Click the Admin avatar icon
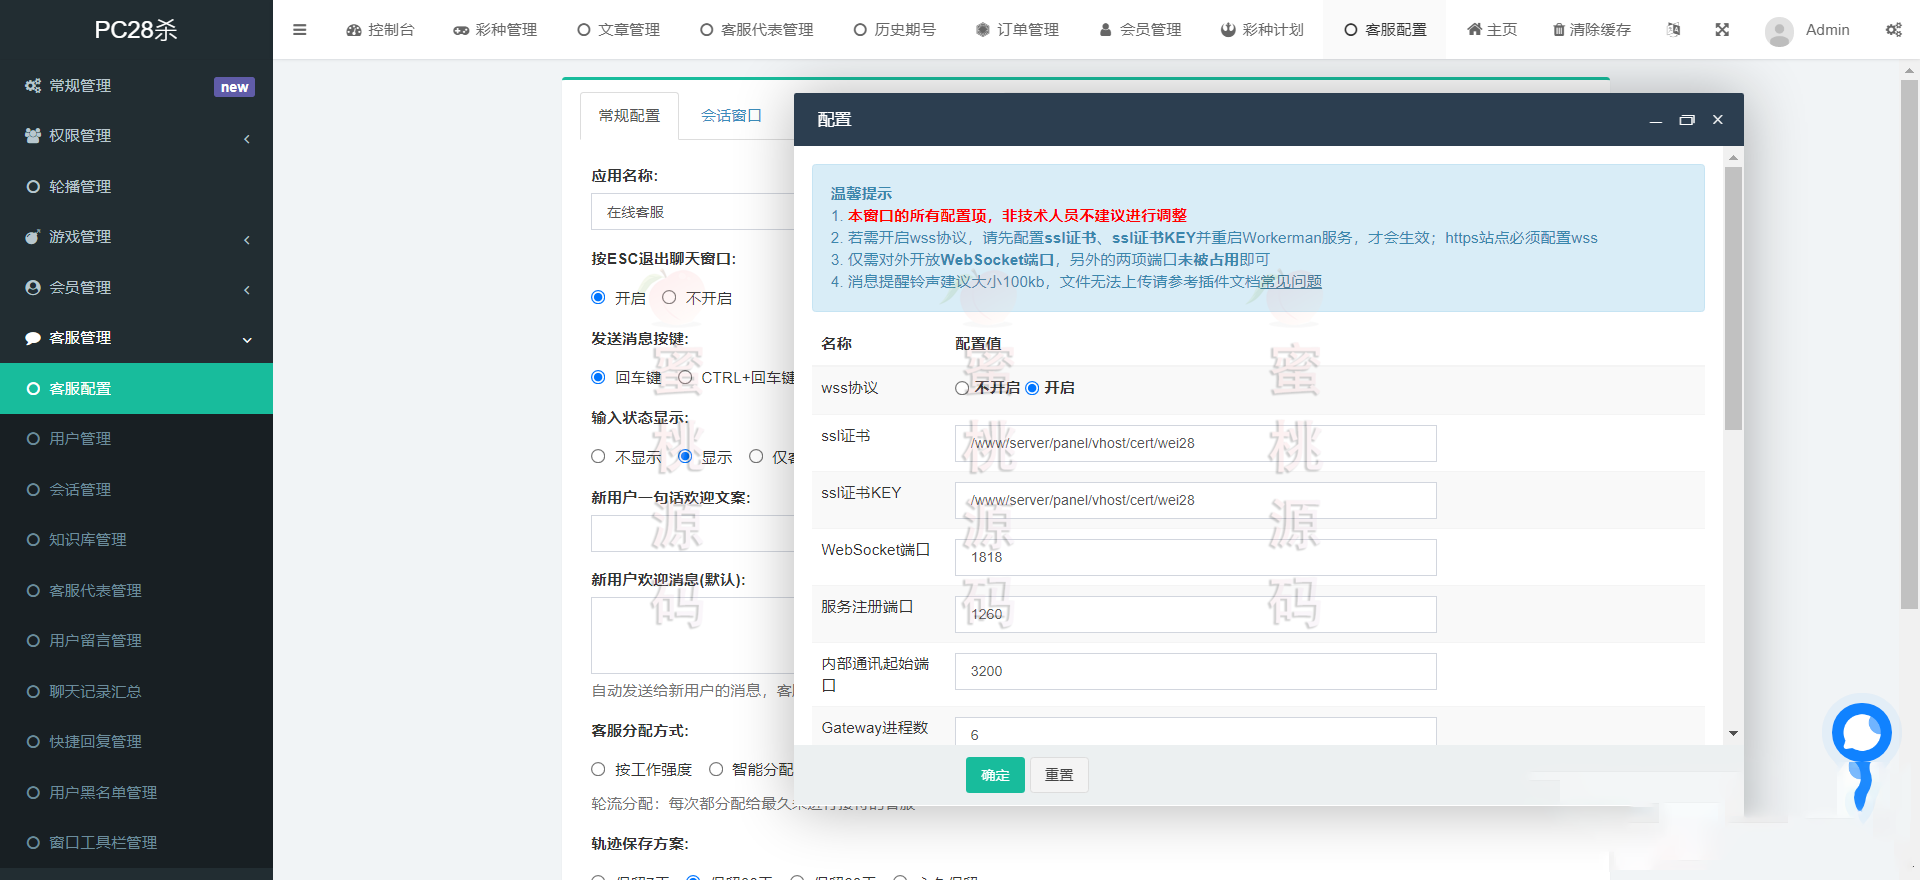Screen dimensions: 1920x880 [x=1779, y=31]
